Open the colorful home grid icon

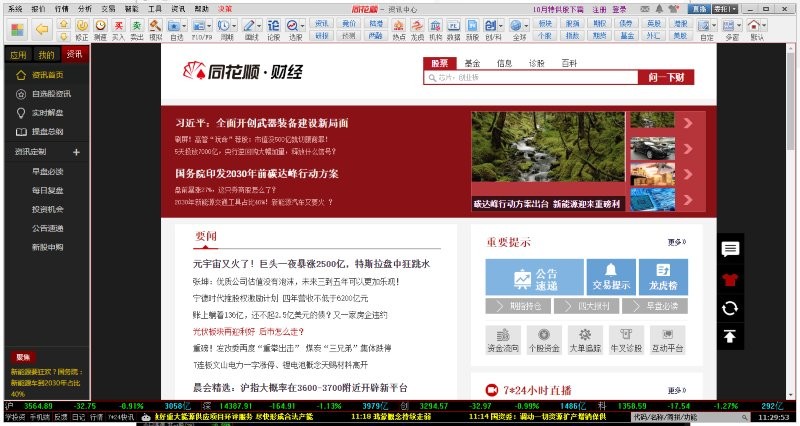[17, 30]
